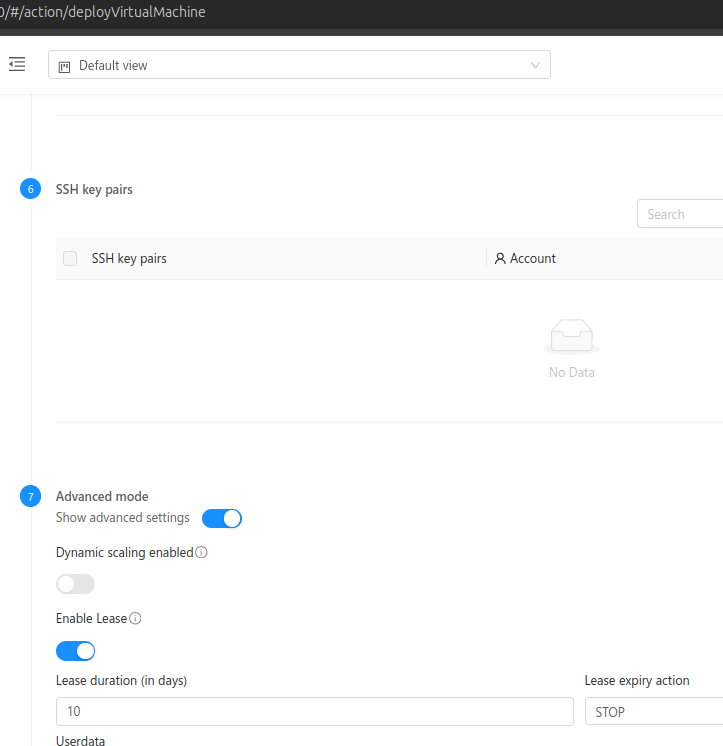Click the project icon inside Default view selector
Viewport: 723px width, 746px height.
tap(65, 66)
